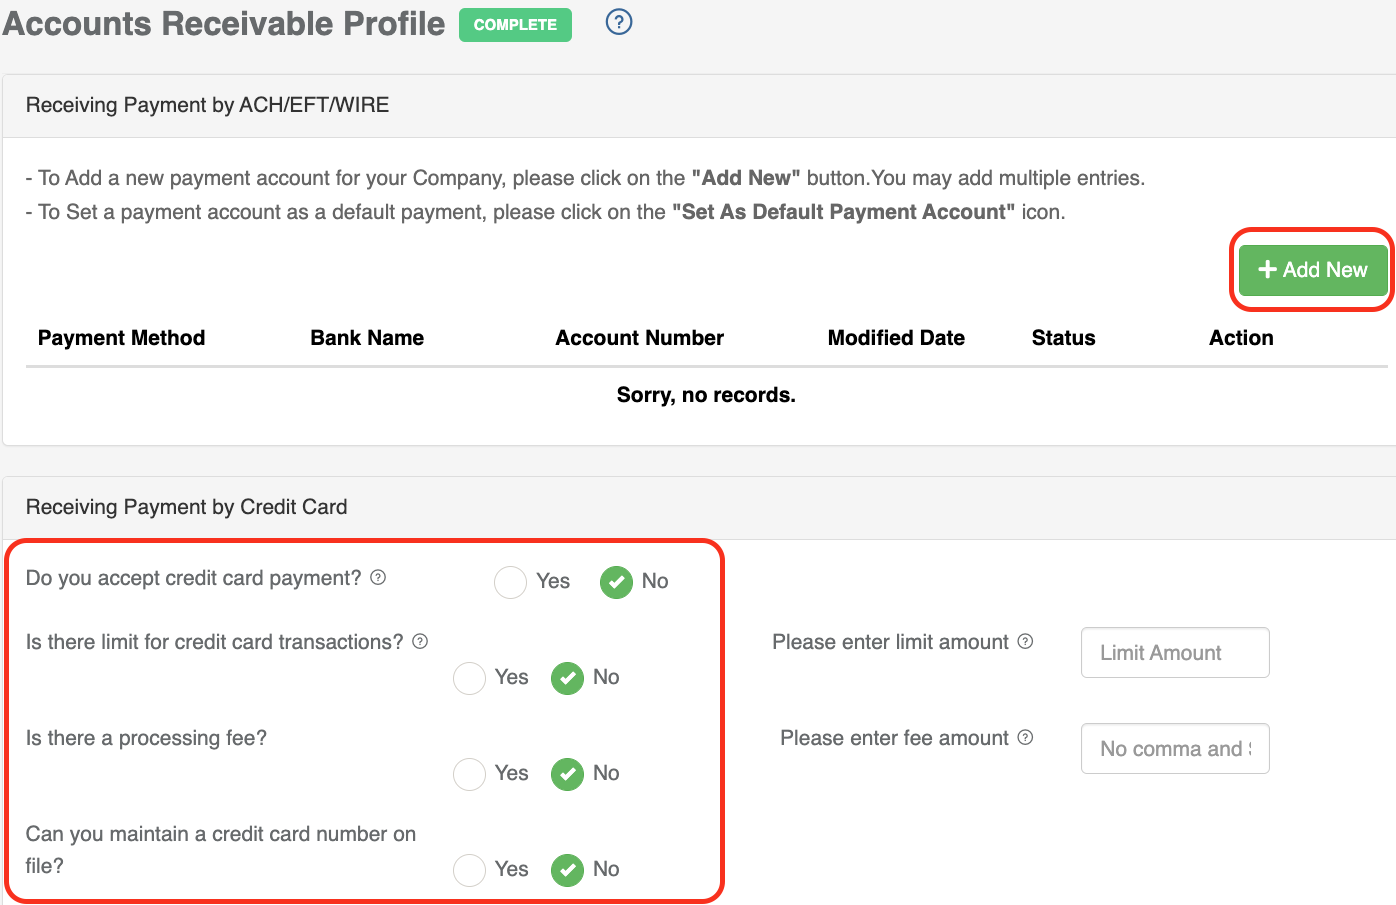Click the Limit Amount input field
Screen dimensions: 1396x905
tap(1175, 653)
